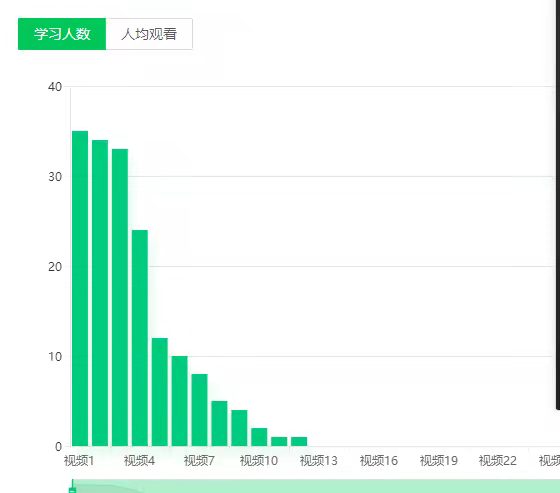Click the 视频4 axis label

139,460
